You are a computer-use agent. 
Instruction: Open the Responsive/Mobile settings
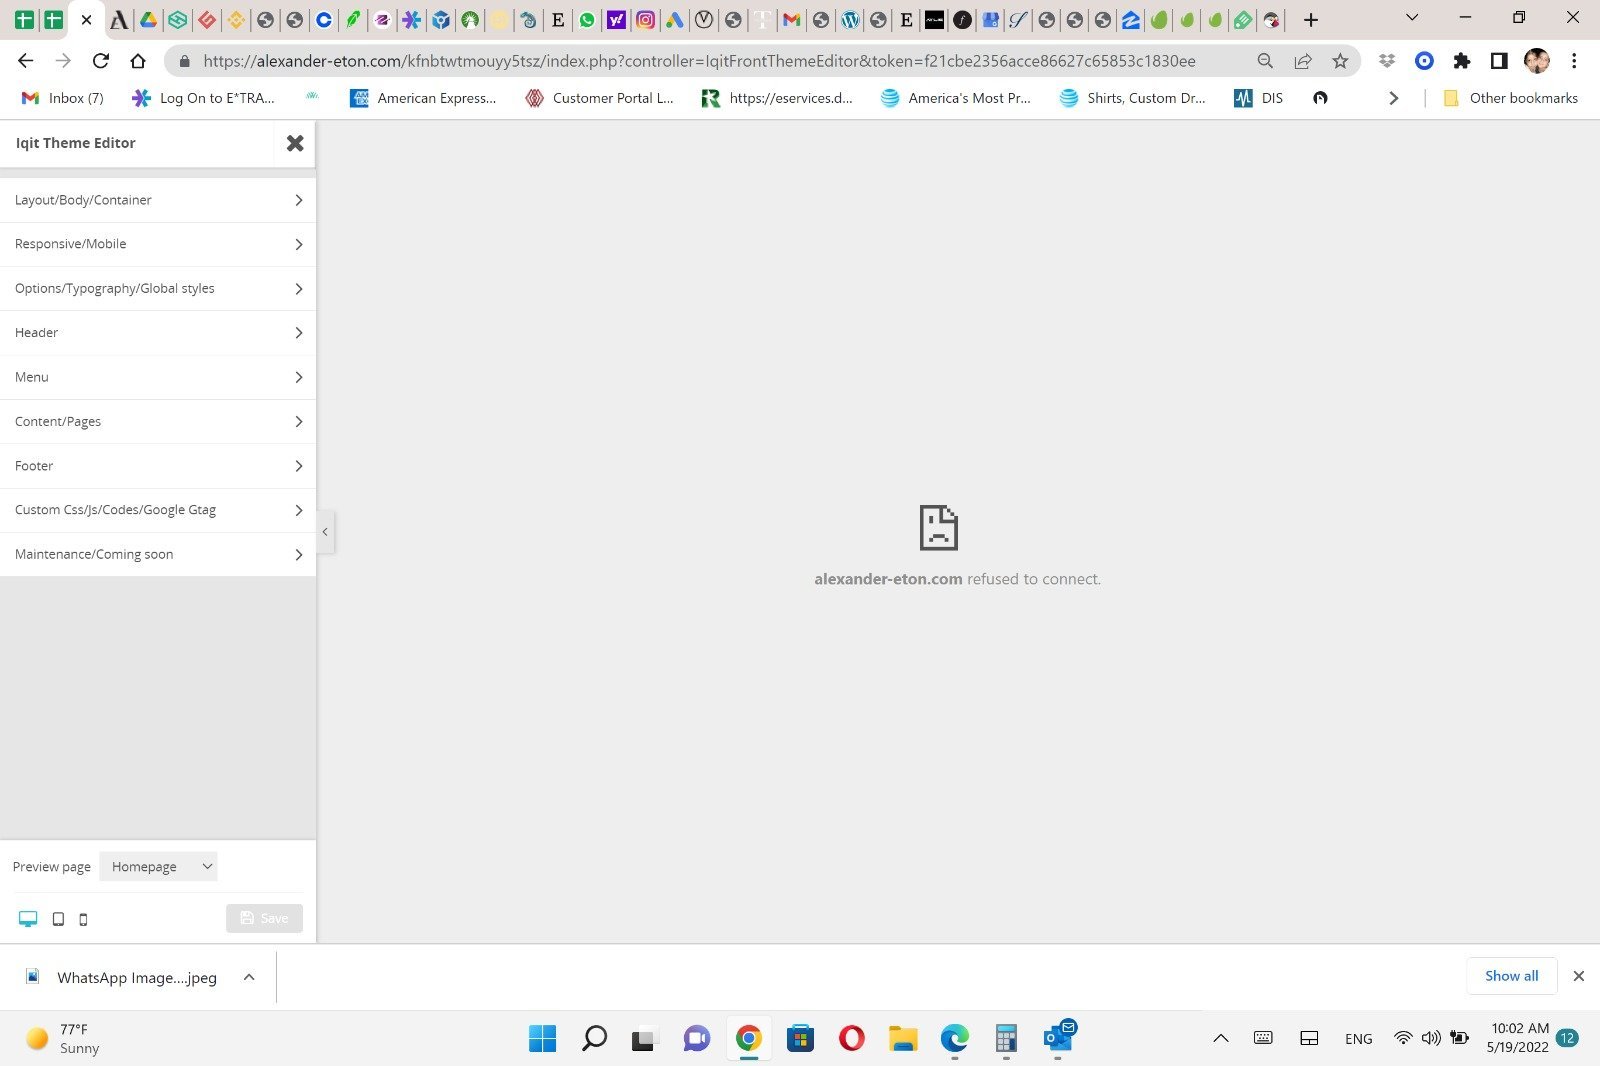[x=158, y=244]
